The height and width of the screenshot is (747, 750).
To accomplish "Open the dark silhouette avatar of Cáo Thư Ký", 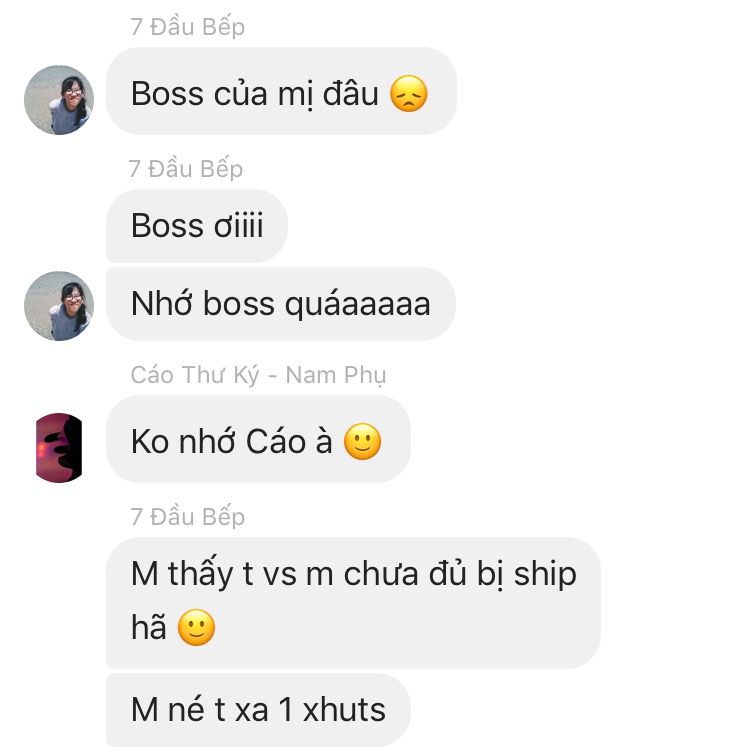I will (x=59, y=448).
